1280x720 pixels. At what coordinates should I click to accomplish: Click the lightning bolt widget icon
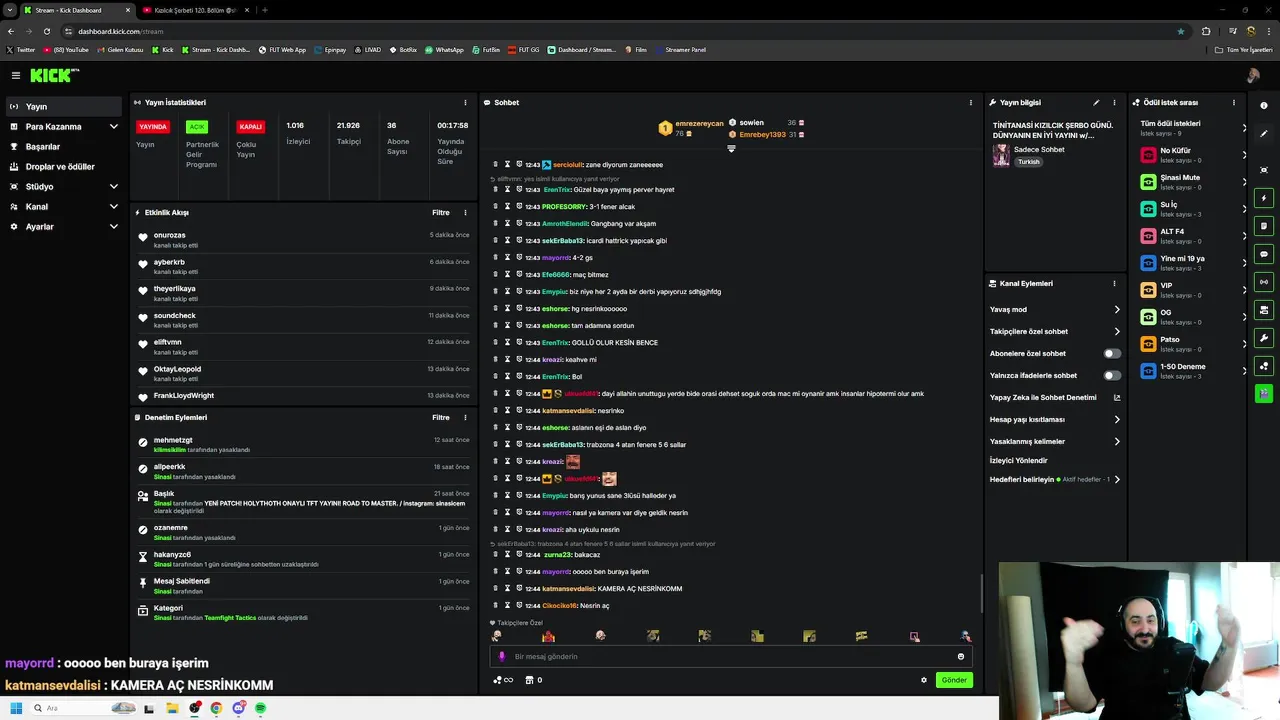[1264, 198]
